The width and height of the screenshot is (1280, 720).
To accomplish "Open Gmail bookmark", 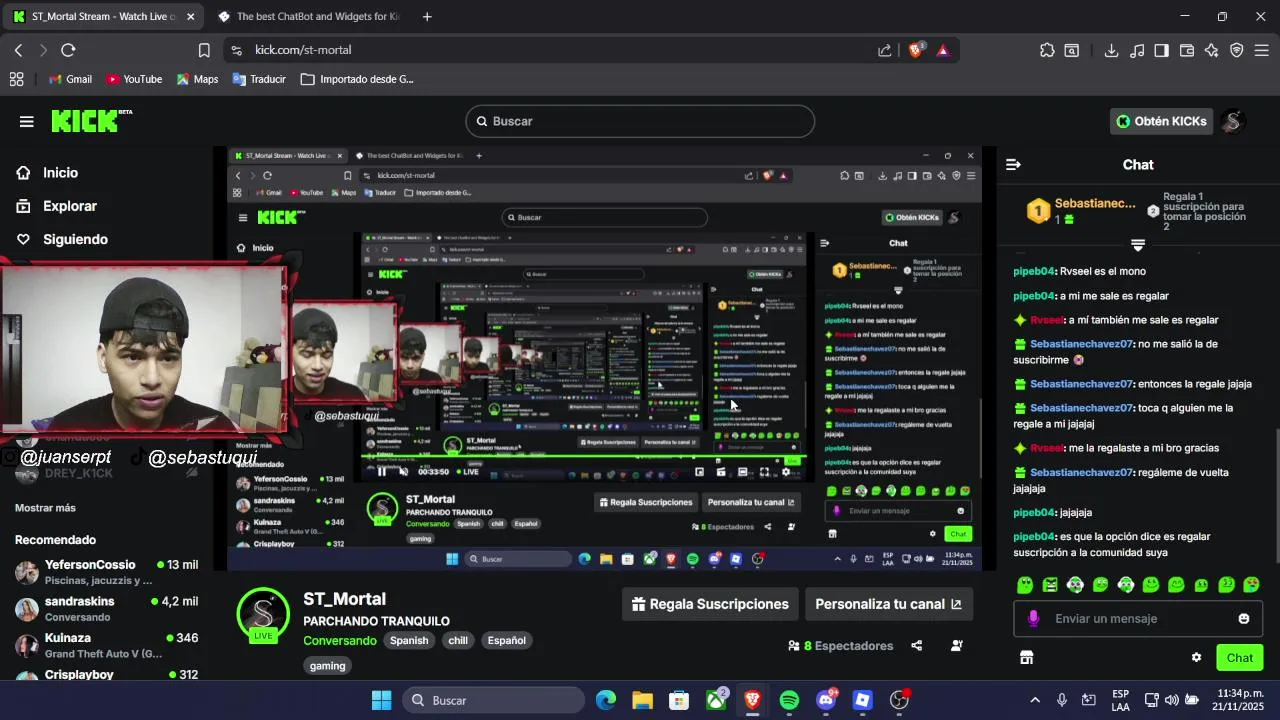I will tap(70, 79).
